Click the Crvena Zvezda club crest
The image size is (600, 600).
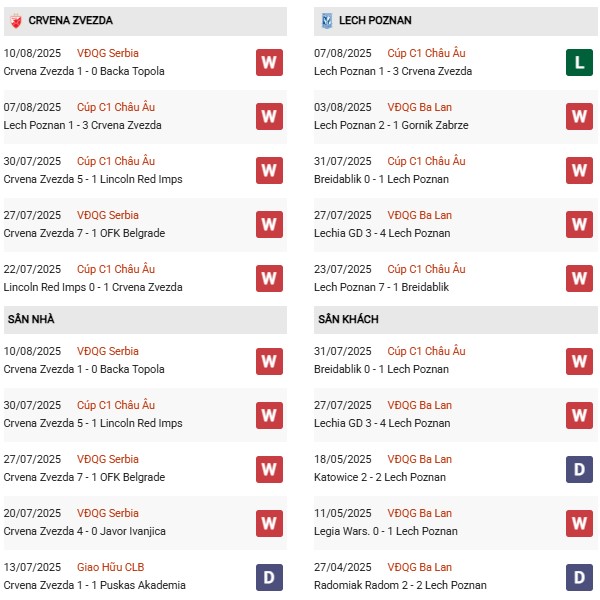15,20
